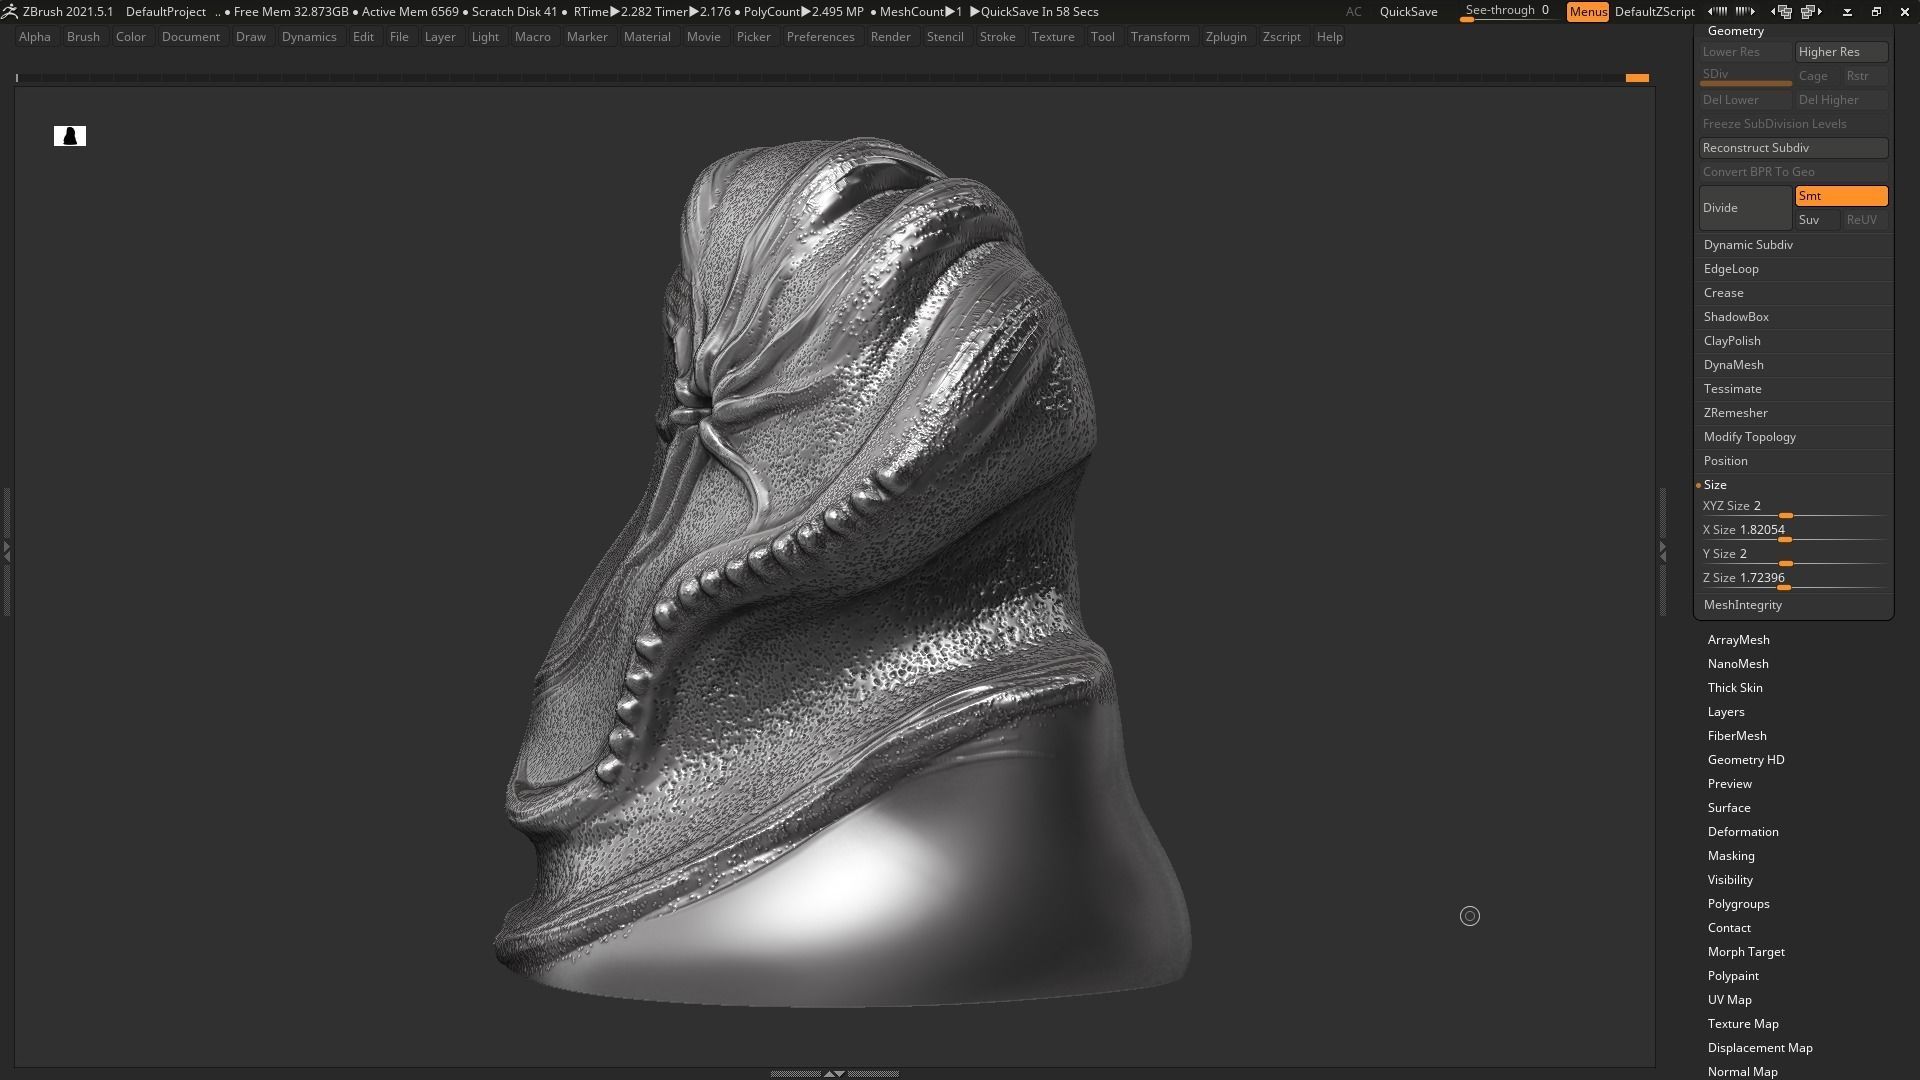Image resolution: width=1920 pixels, height=1080 pixels.
Task: Open the Polygroups subpalette
Action: coord(1738,904)
